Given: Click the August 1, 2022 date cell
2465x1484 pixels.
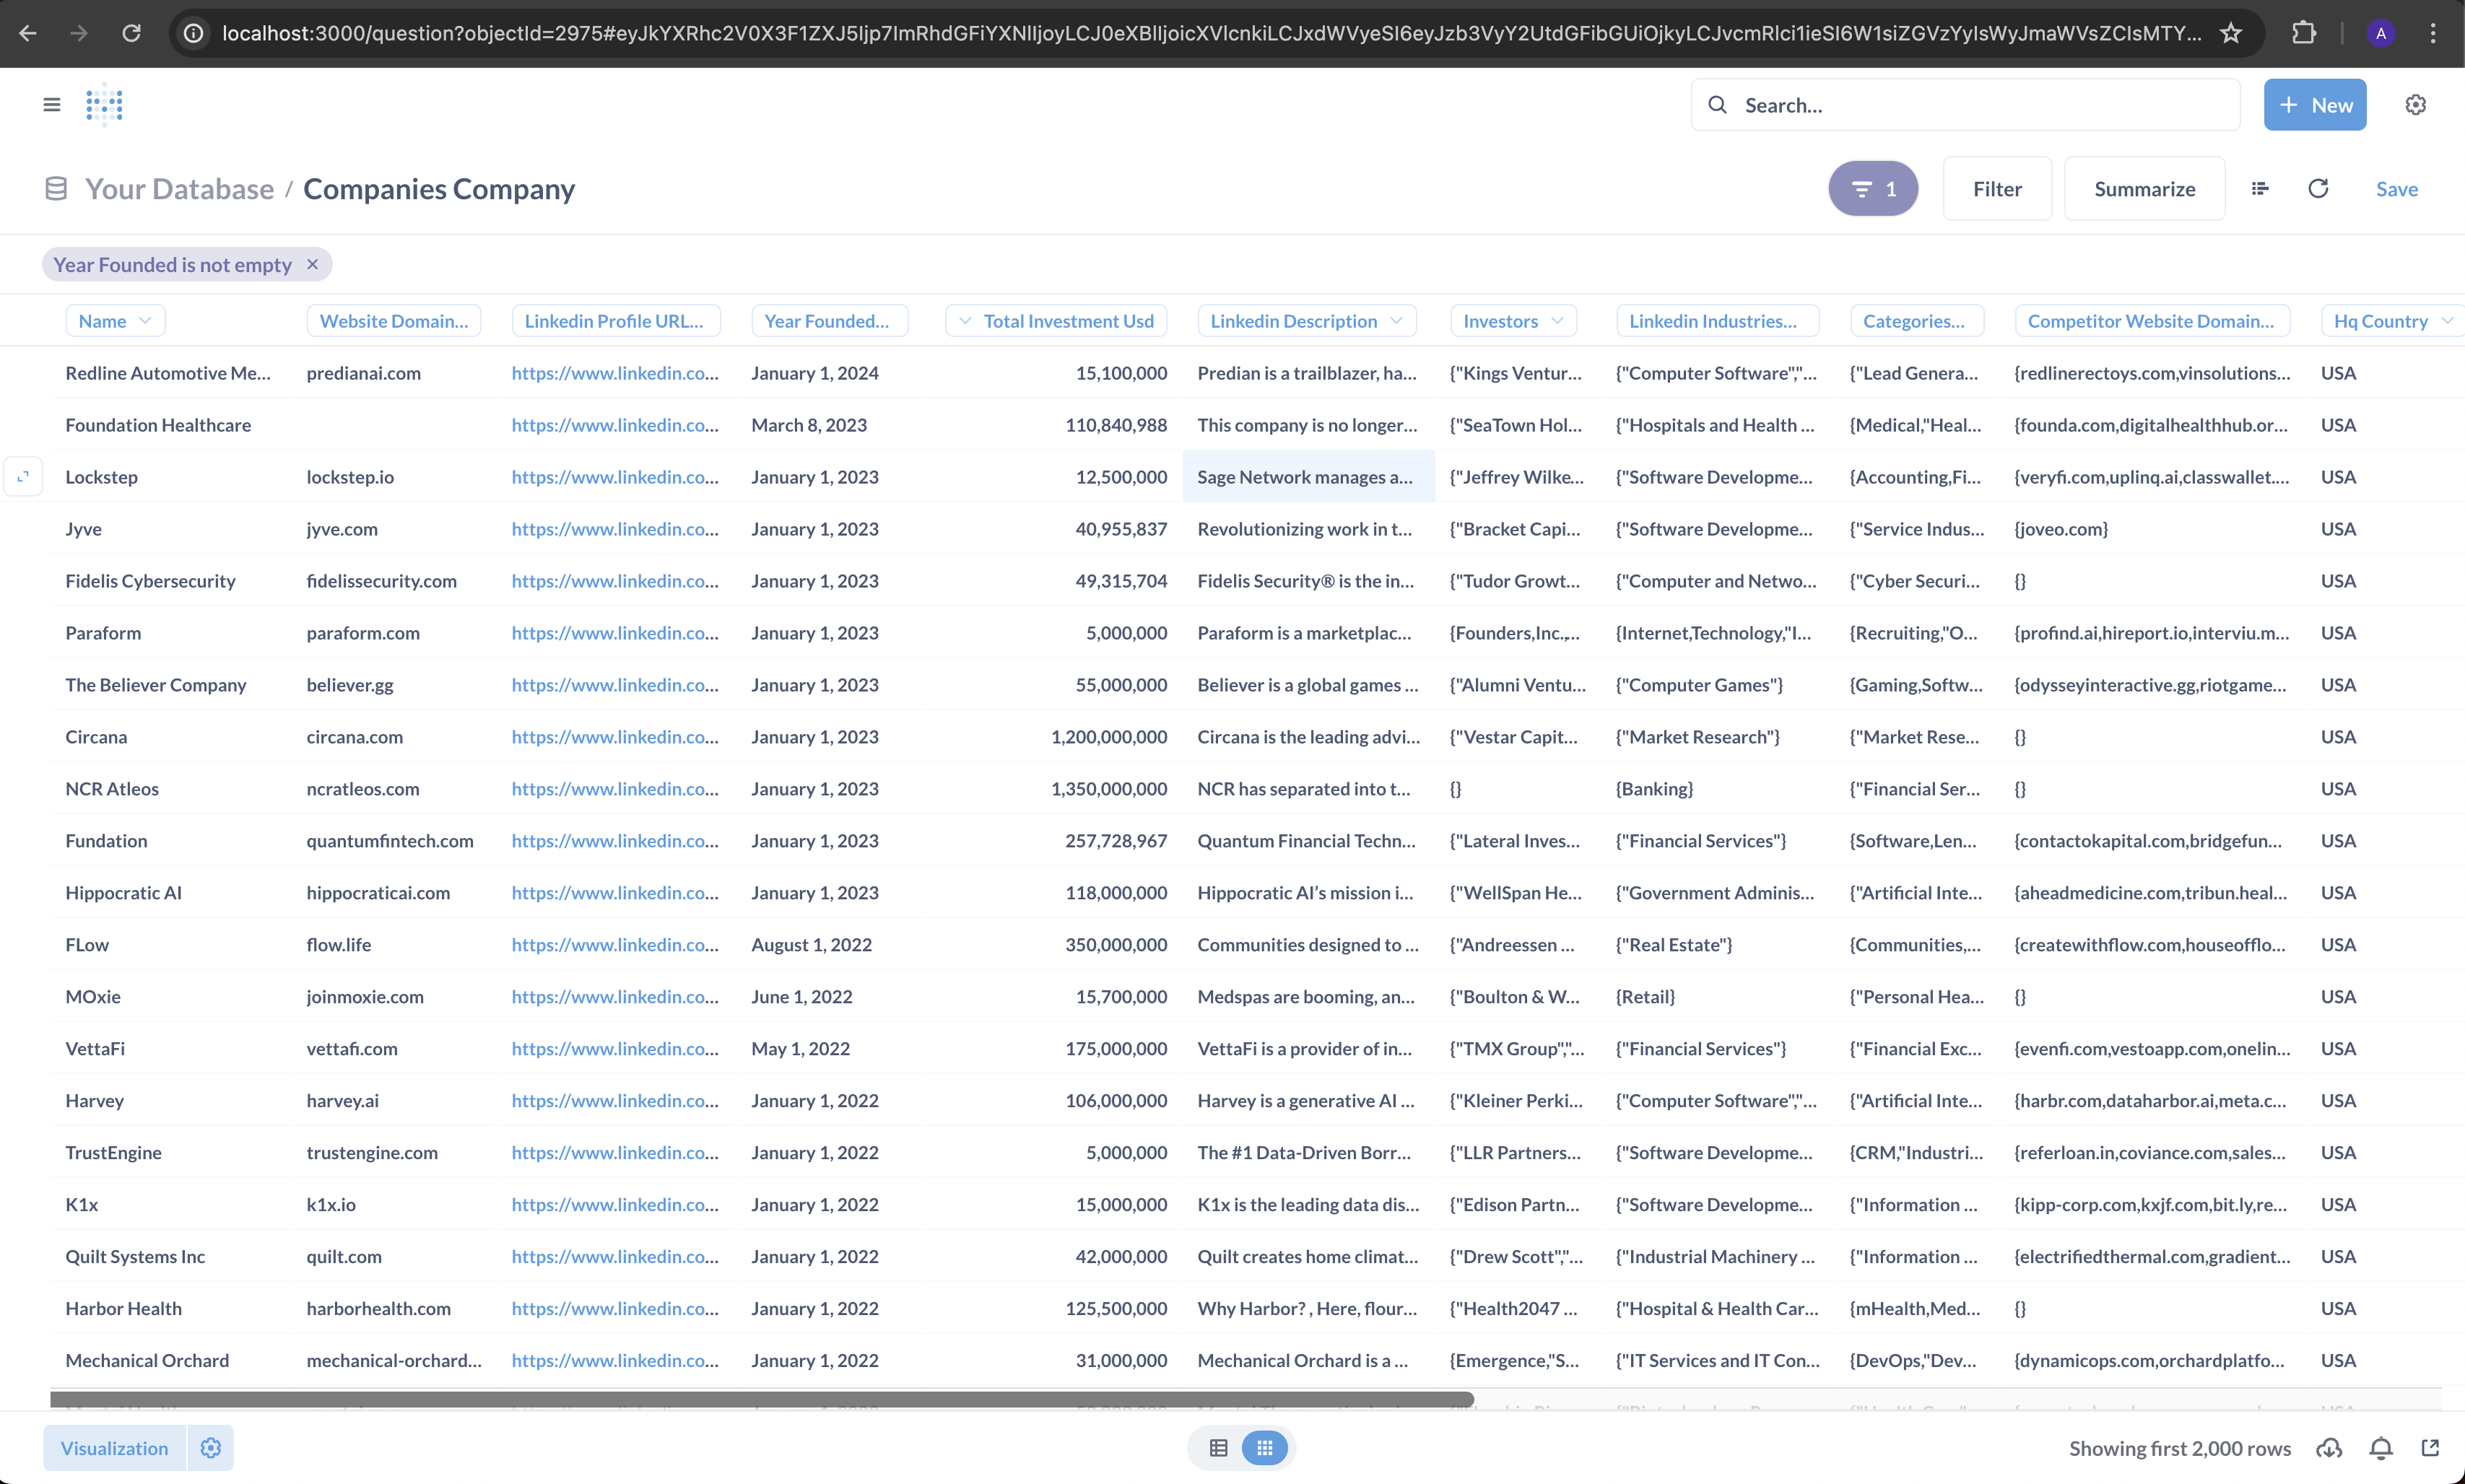Looking at the screenshot, I should click(812, 945).
